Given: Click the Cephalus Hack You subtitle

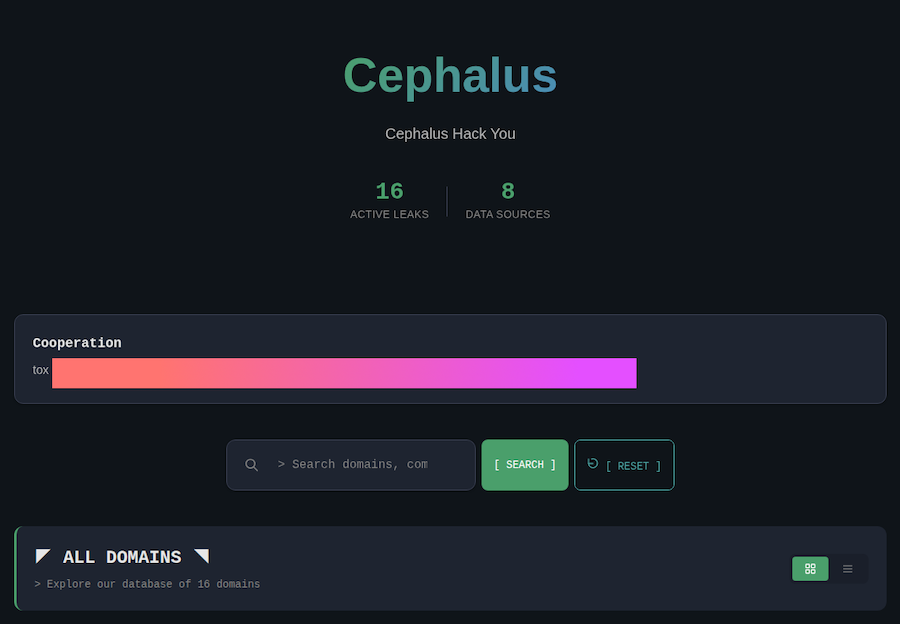Looking at the screenshot, I should coord(450,134).
